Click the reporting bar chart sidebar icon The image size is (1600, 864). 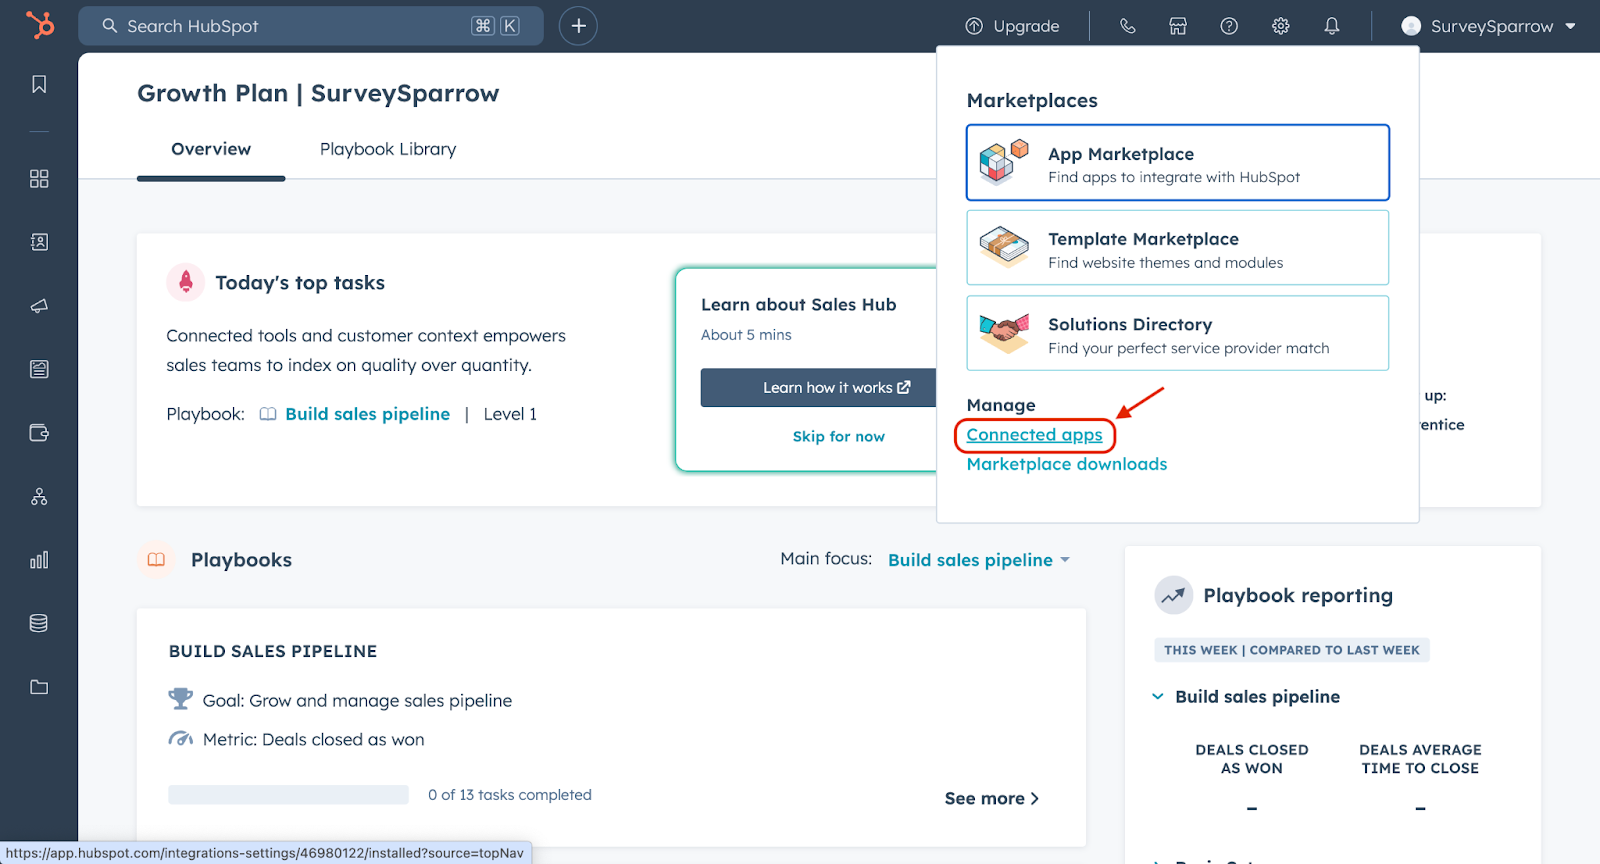[39, 560]
